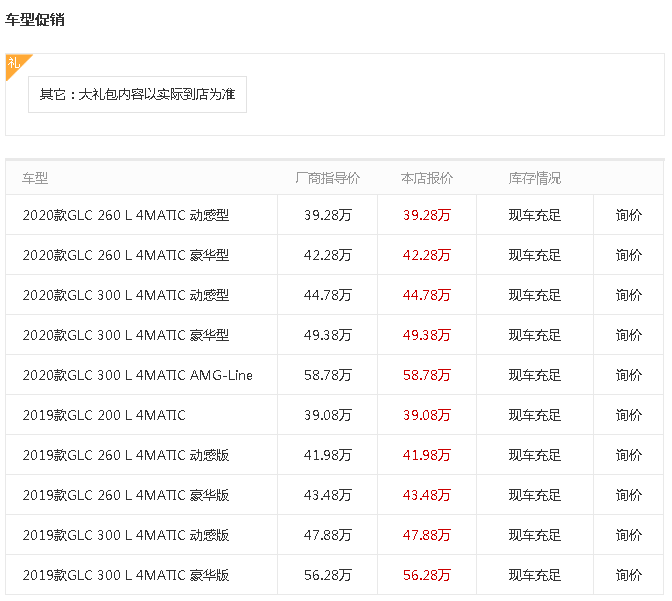Open 2019款GLC 260 L 4MATIC 动感版 model name

(126, 455)
